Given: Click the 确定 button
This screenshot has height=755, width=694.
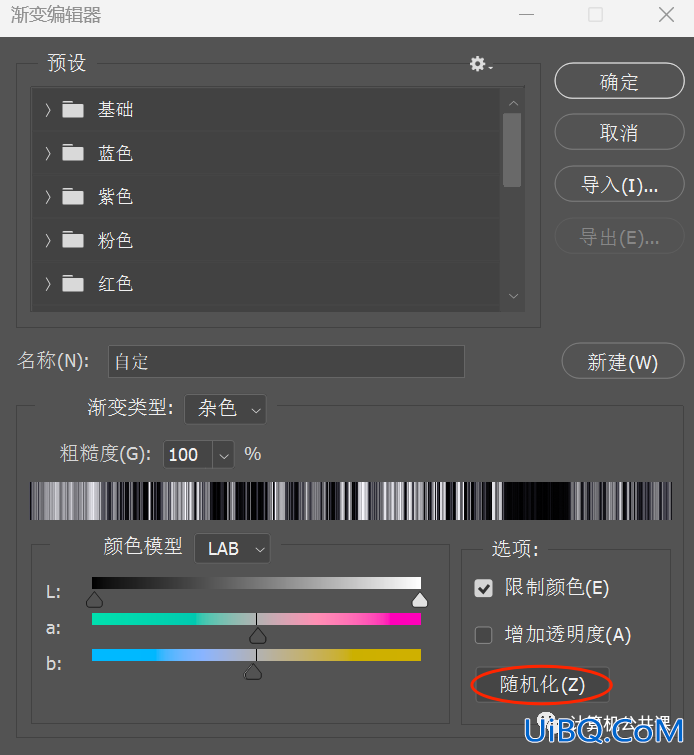Looking at the screenshot, I should coord(619,81).
